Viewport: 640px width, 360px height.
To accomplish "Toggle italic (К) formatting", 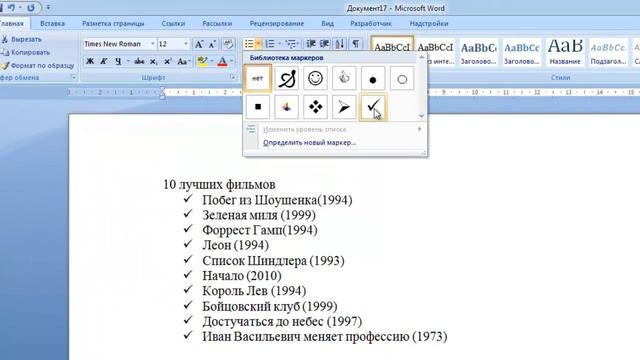I will pyautogui.click(x=104, y=61).
